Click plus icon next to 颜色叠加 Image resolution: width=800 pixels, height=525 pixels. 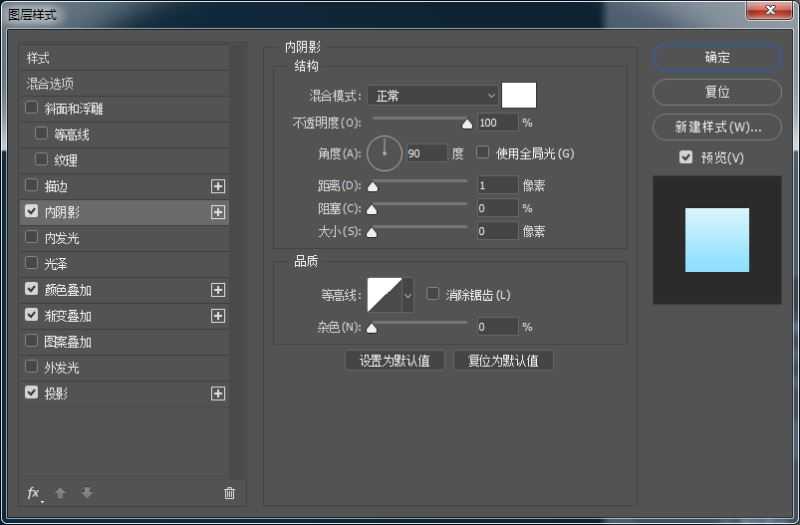tap(218, 290)
